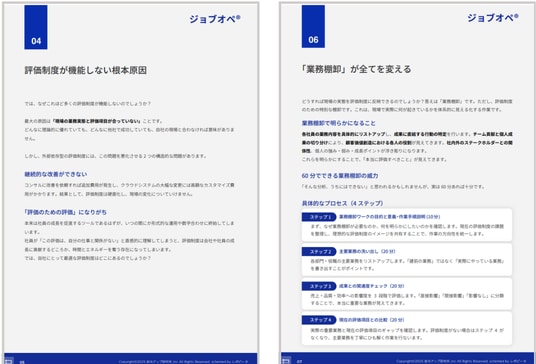Click the ステップ4 badge
The height and width of the screenshot is (364, 536).
(x=319, y=320)
